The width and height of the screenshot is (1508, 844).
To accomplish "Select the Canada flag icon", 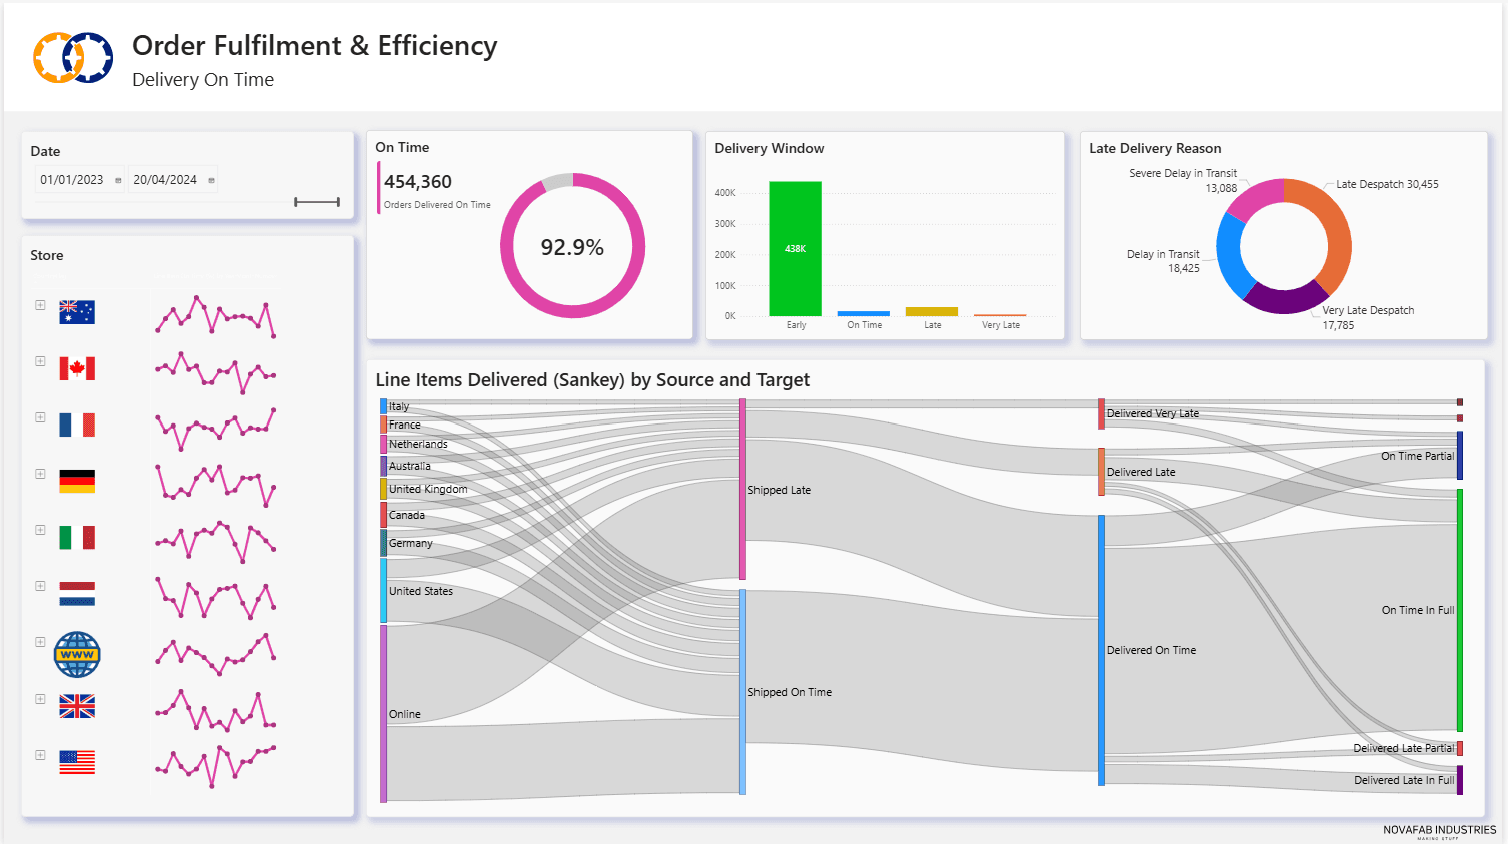I will [77, 368].
